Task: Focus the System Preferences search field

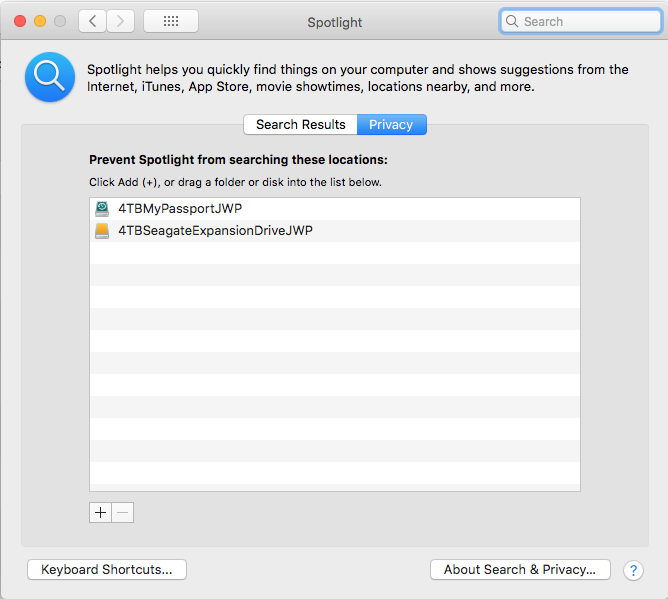Action: pos(580,21)
